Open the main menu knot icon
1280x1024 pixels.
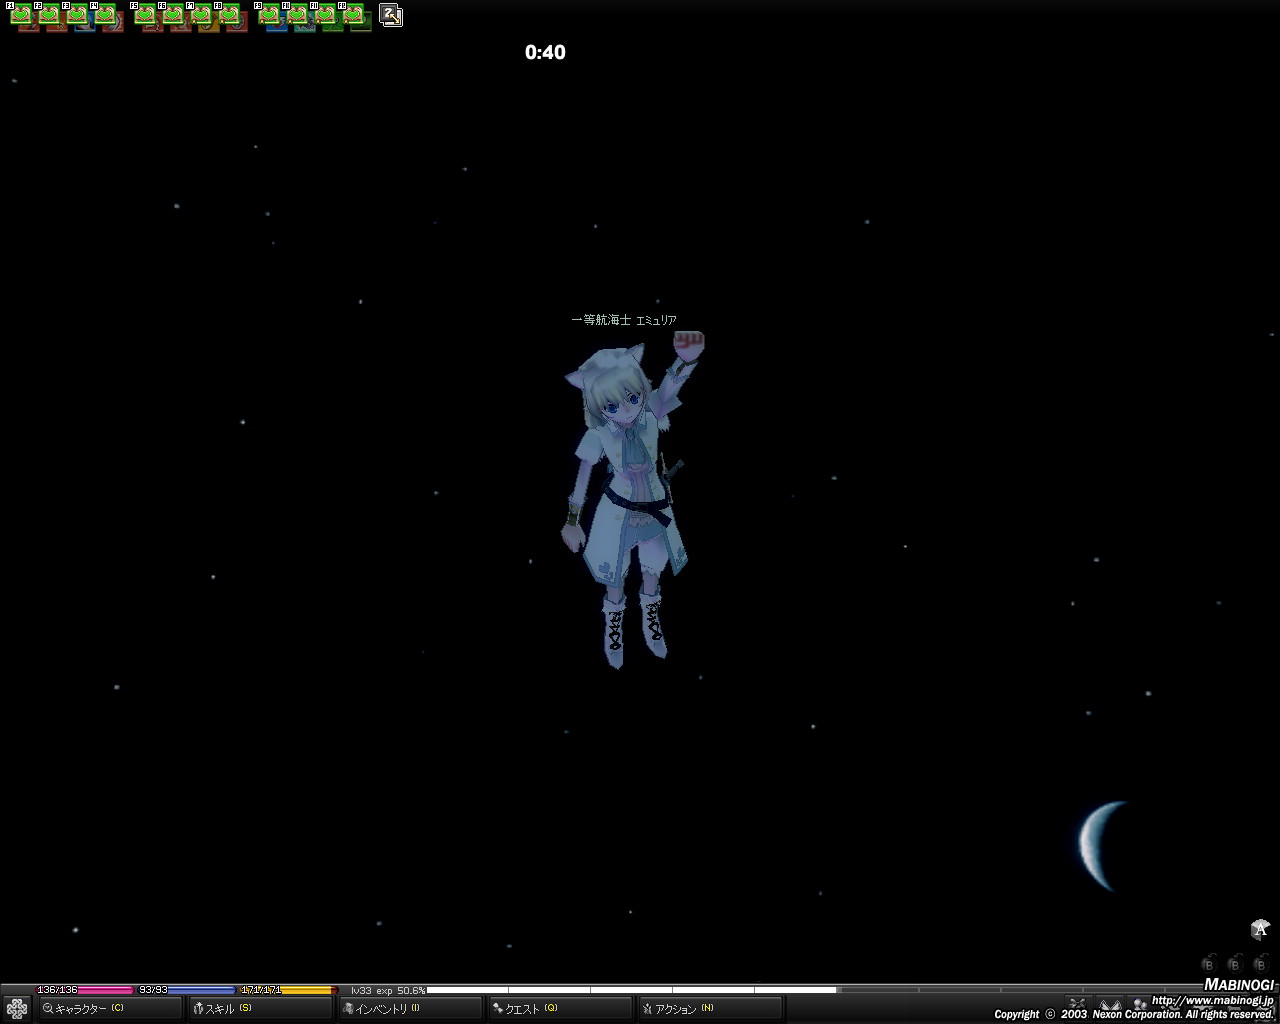click(17, 1008)
